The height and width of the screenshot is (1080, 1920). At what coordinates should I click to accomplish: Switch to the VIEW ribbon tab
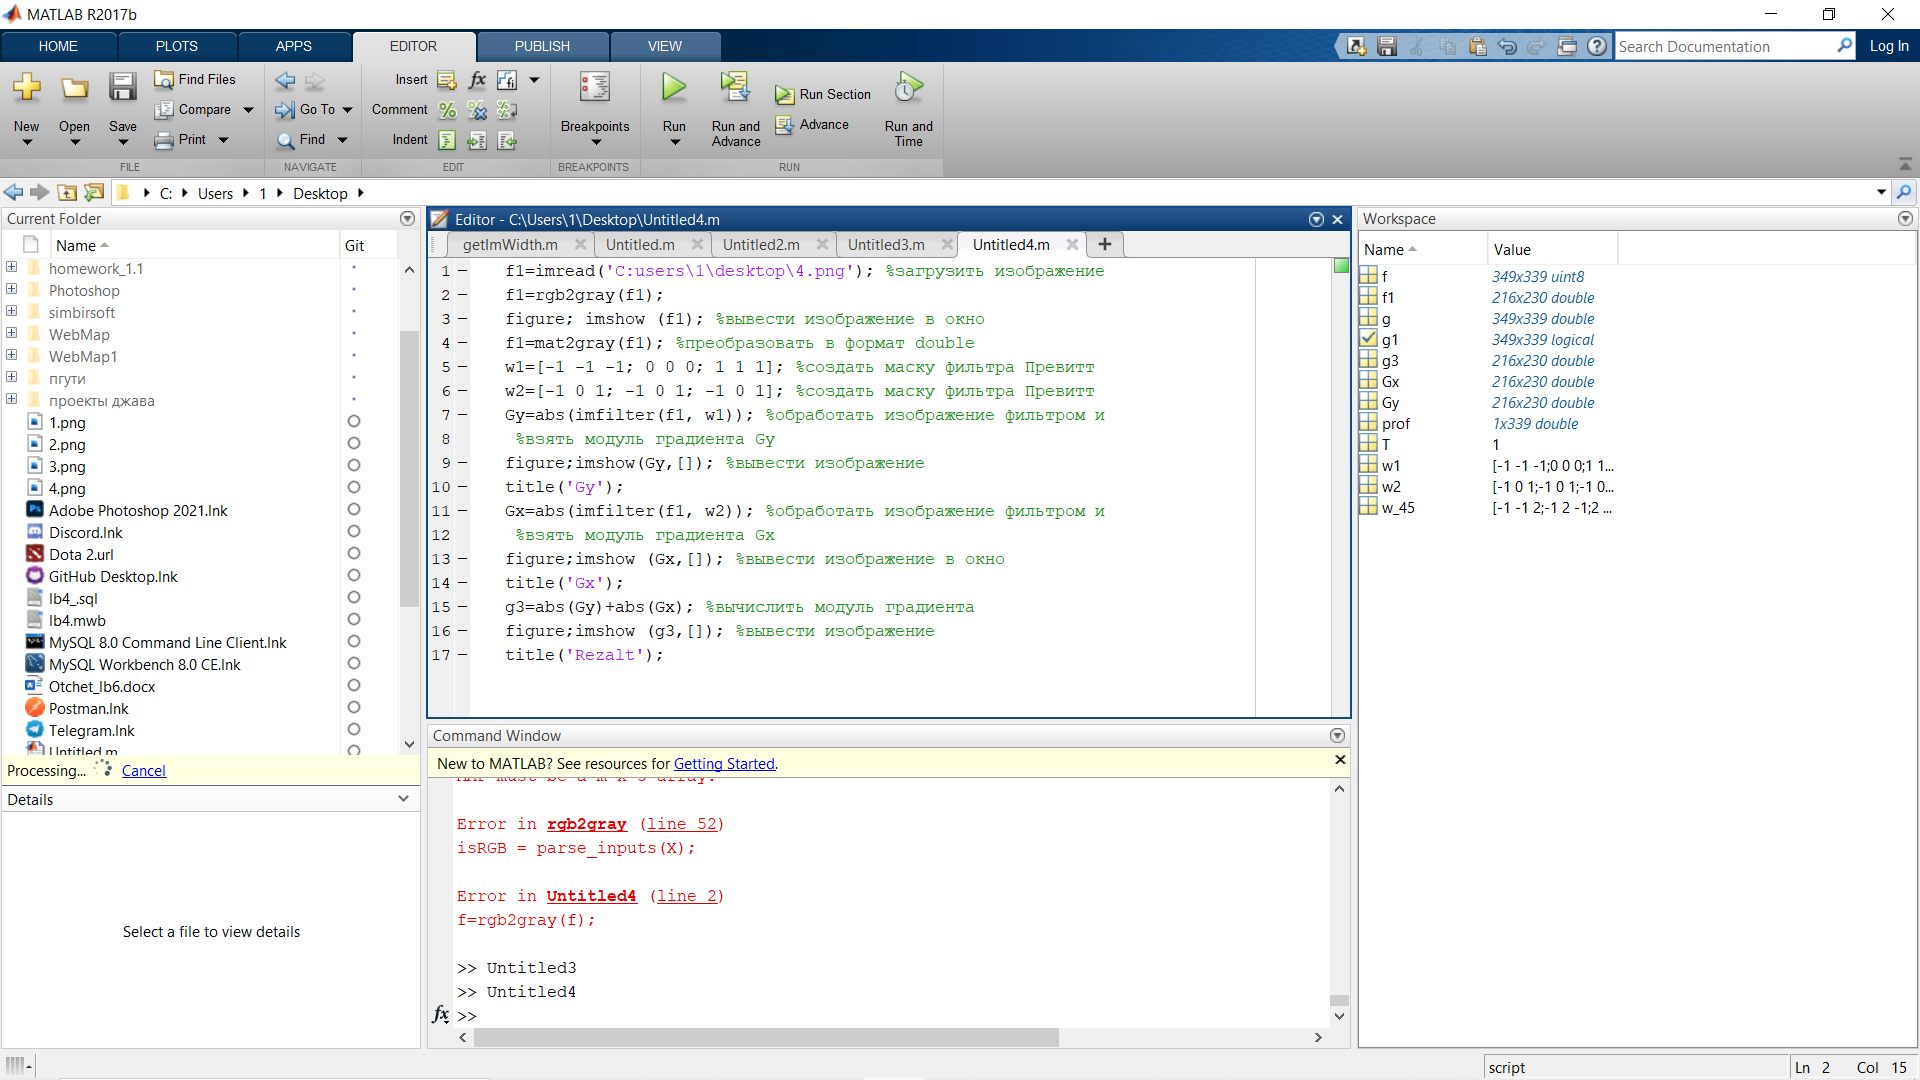(x=665, y=46)
